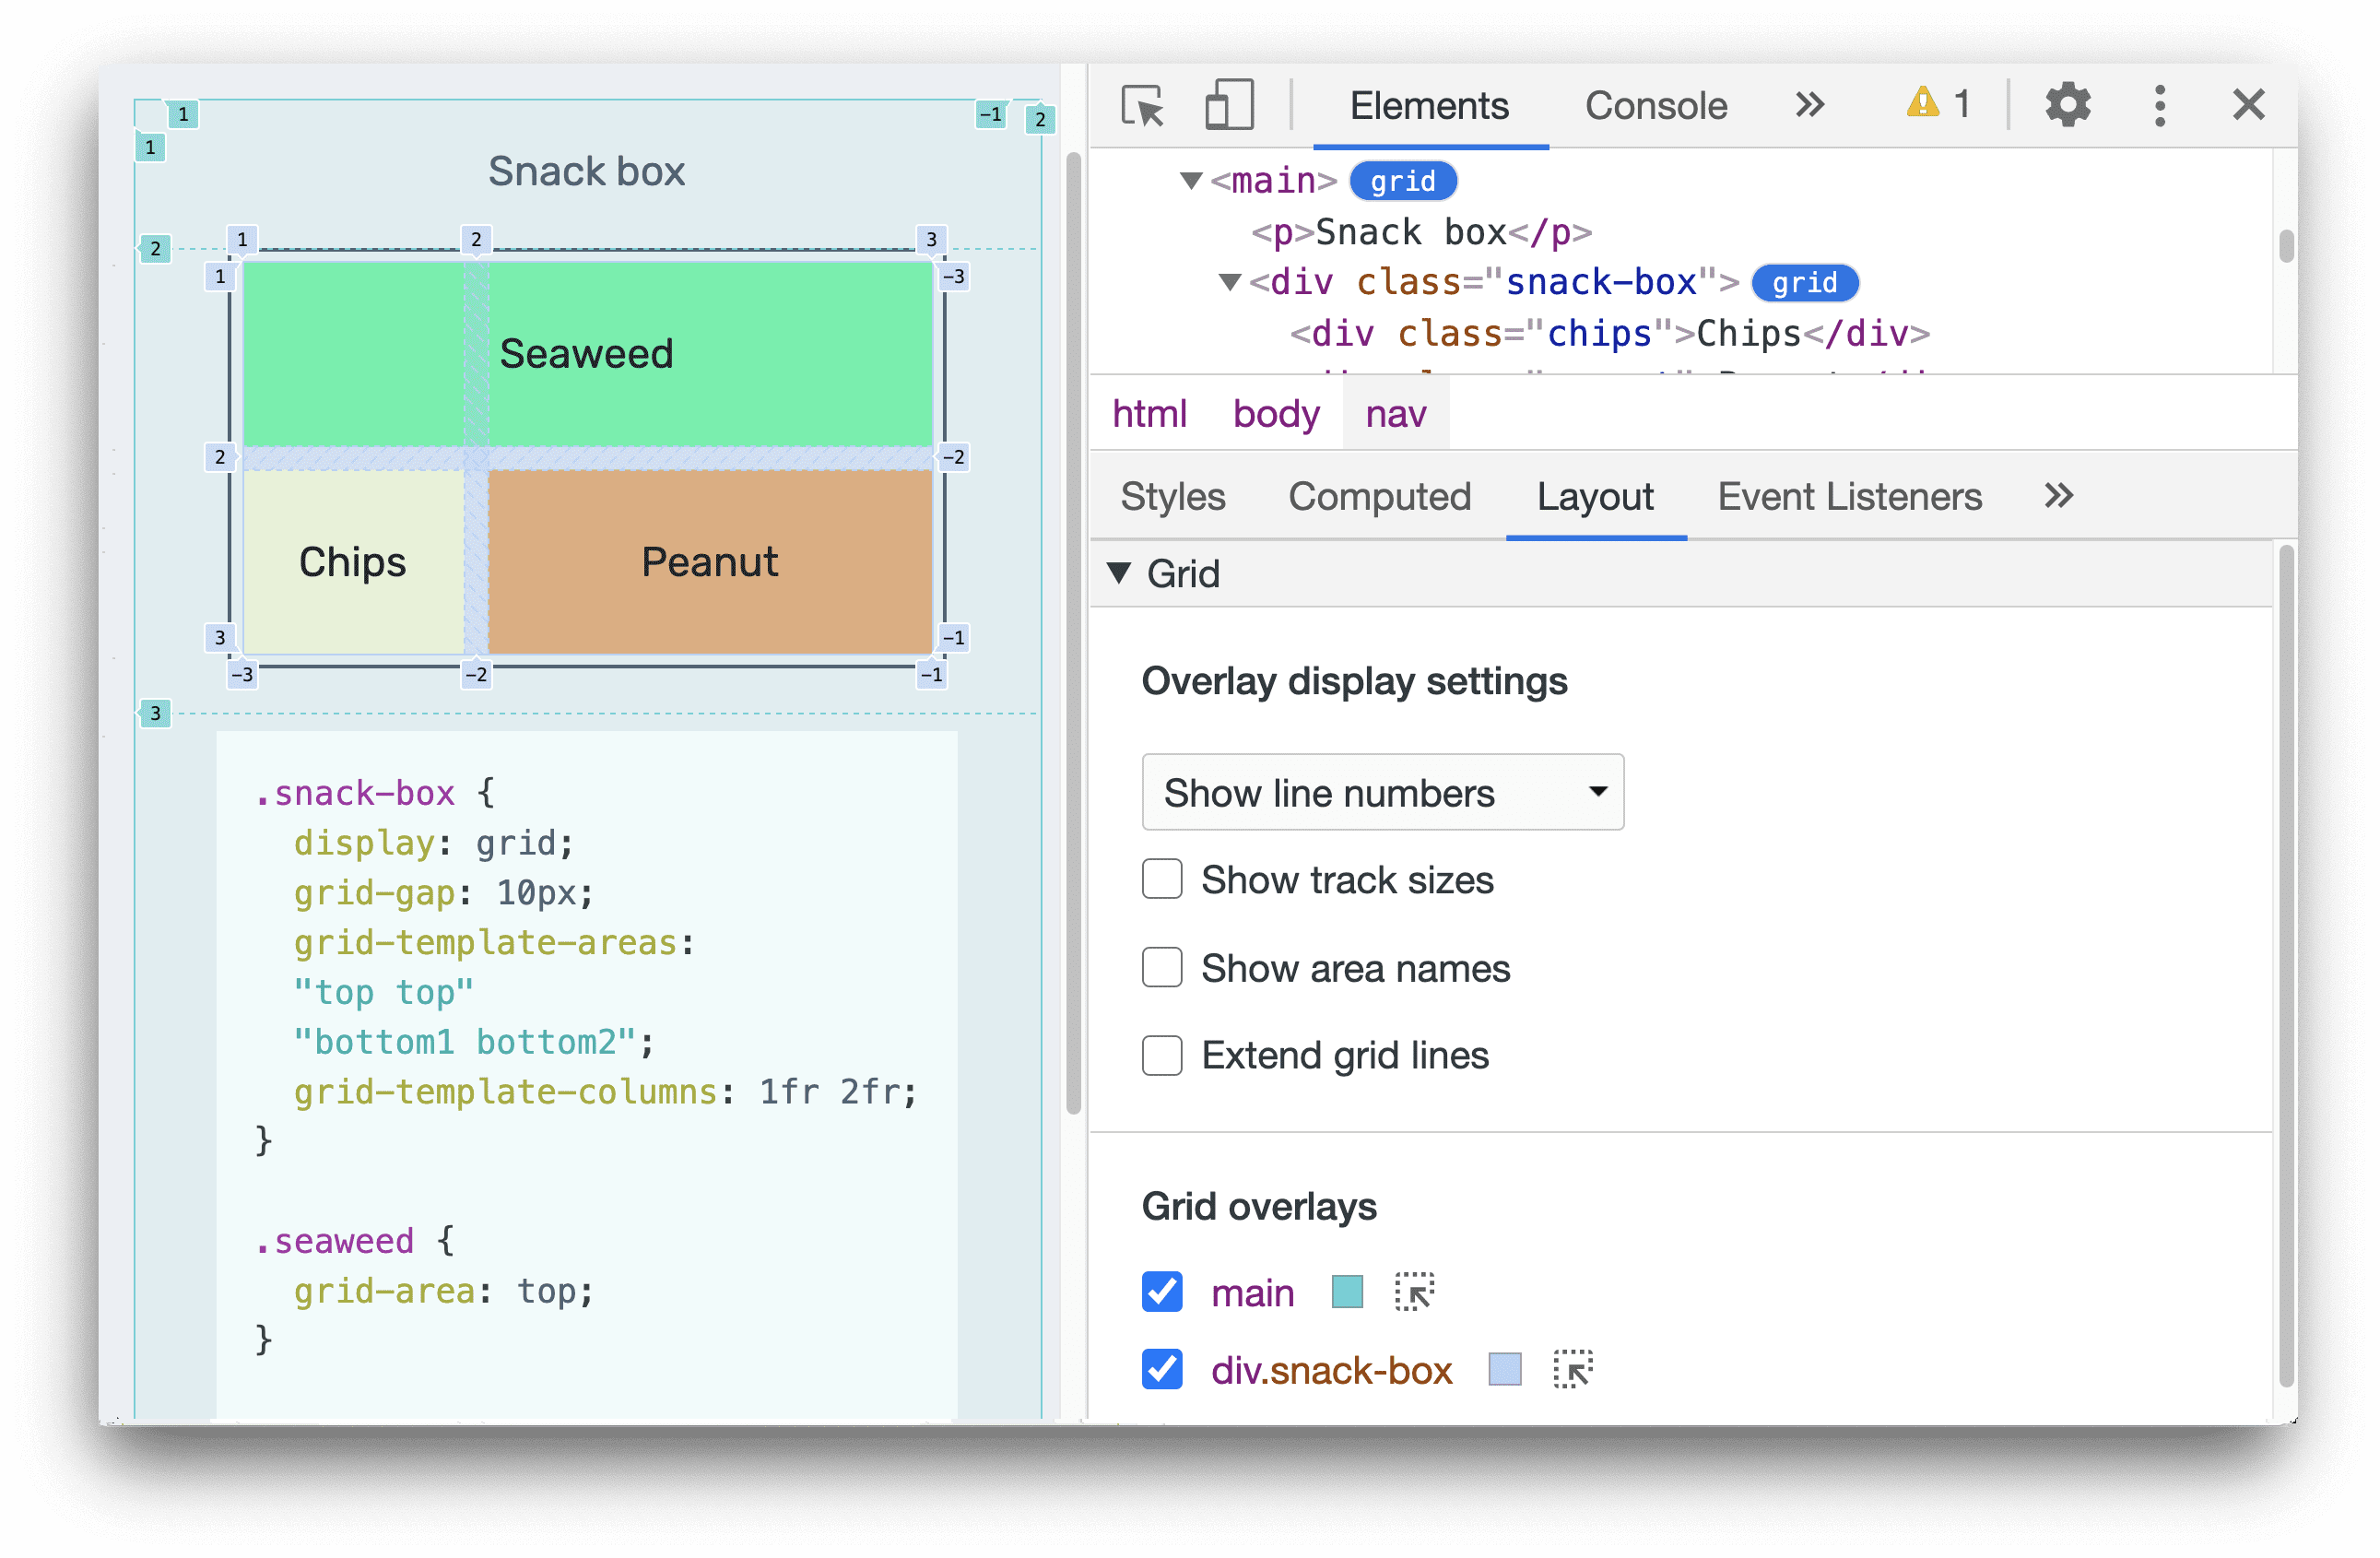This screenshot has height=1558, width=2380.
Task: Click the Elements panel inspector icon
Action: (x=1138, y=108)
